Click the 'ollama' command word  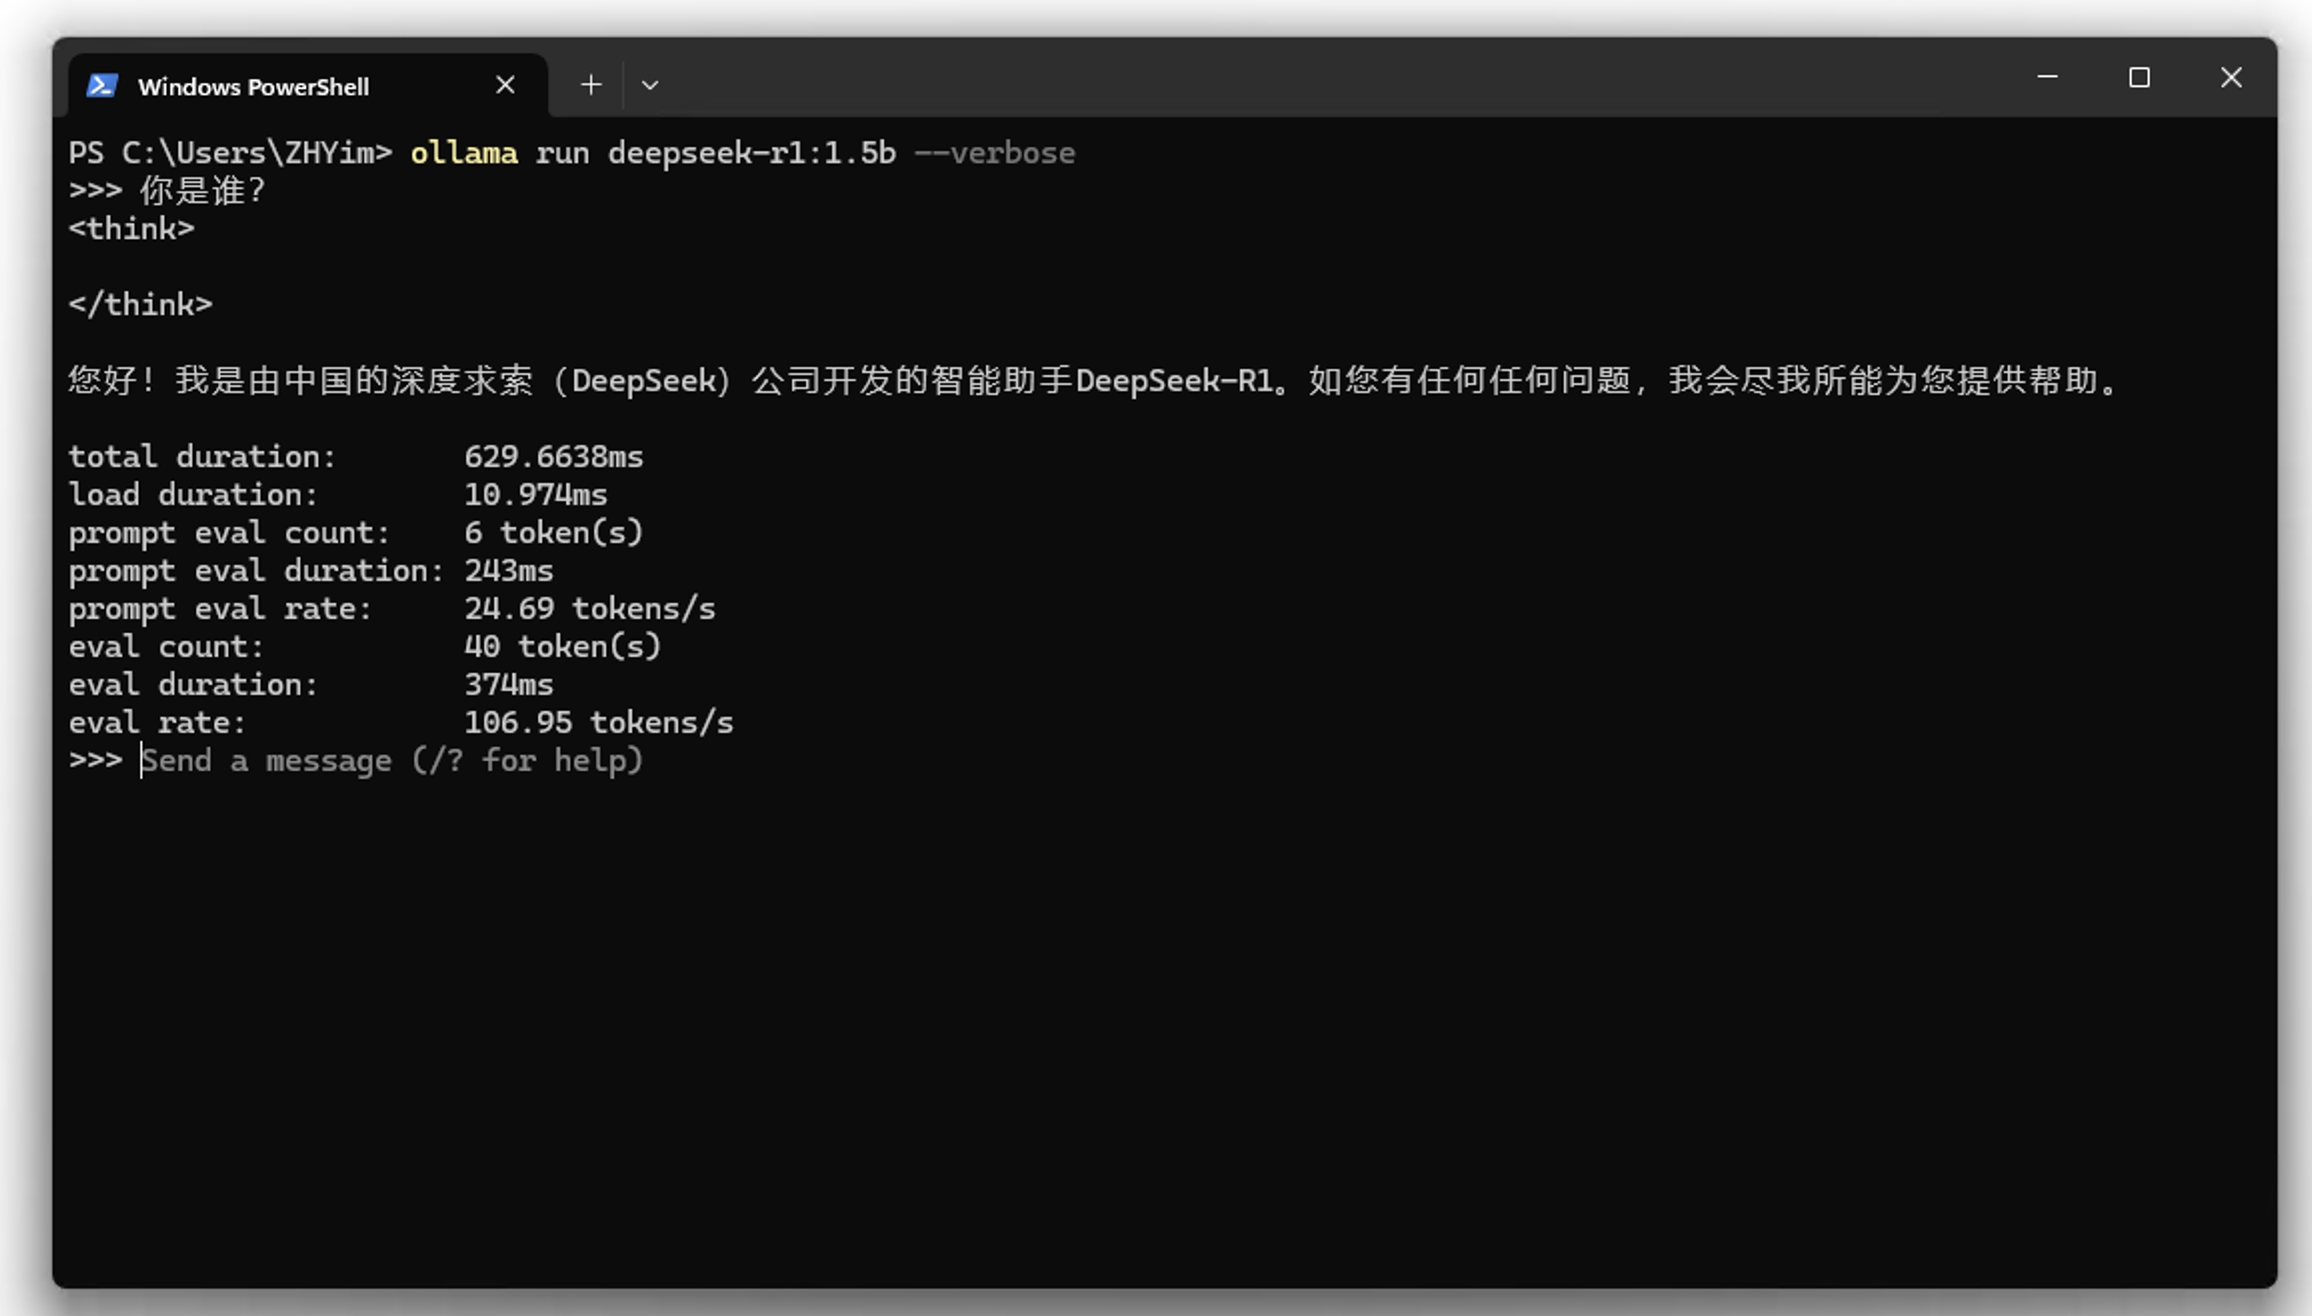[464, 153]
